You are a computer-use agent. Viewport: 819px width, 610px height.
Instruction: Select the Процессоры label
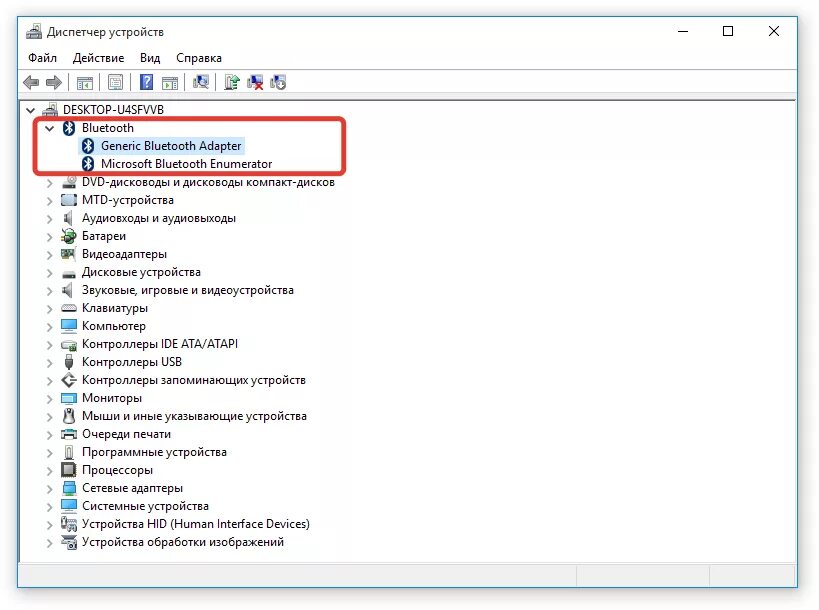coord(118,470)
